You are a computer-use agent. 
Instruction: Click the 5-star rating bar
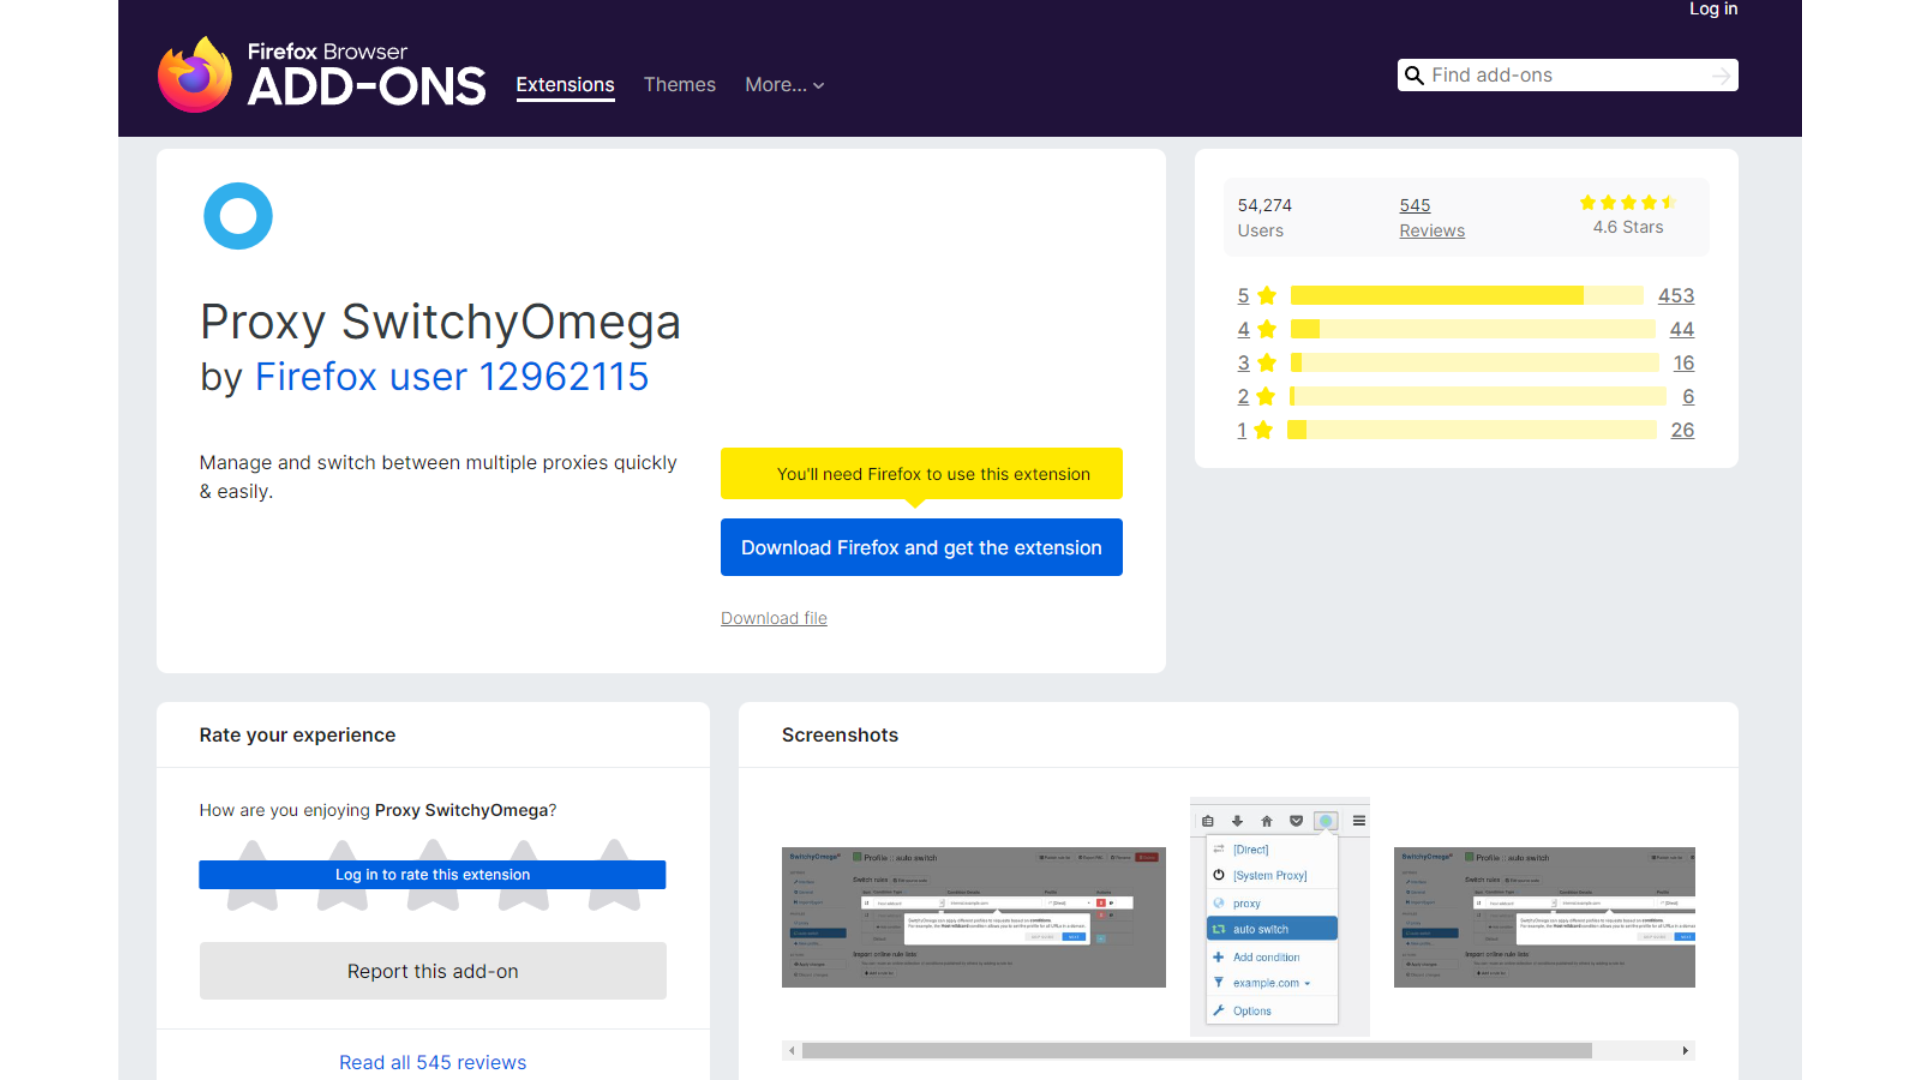[x=1467, y=295]
